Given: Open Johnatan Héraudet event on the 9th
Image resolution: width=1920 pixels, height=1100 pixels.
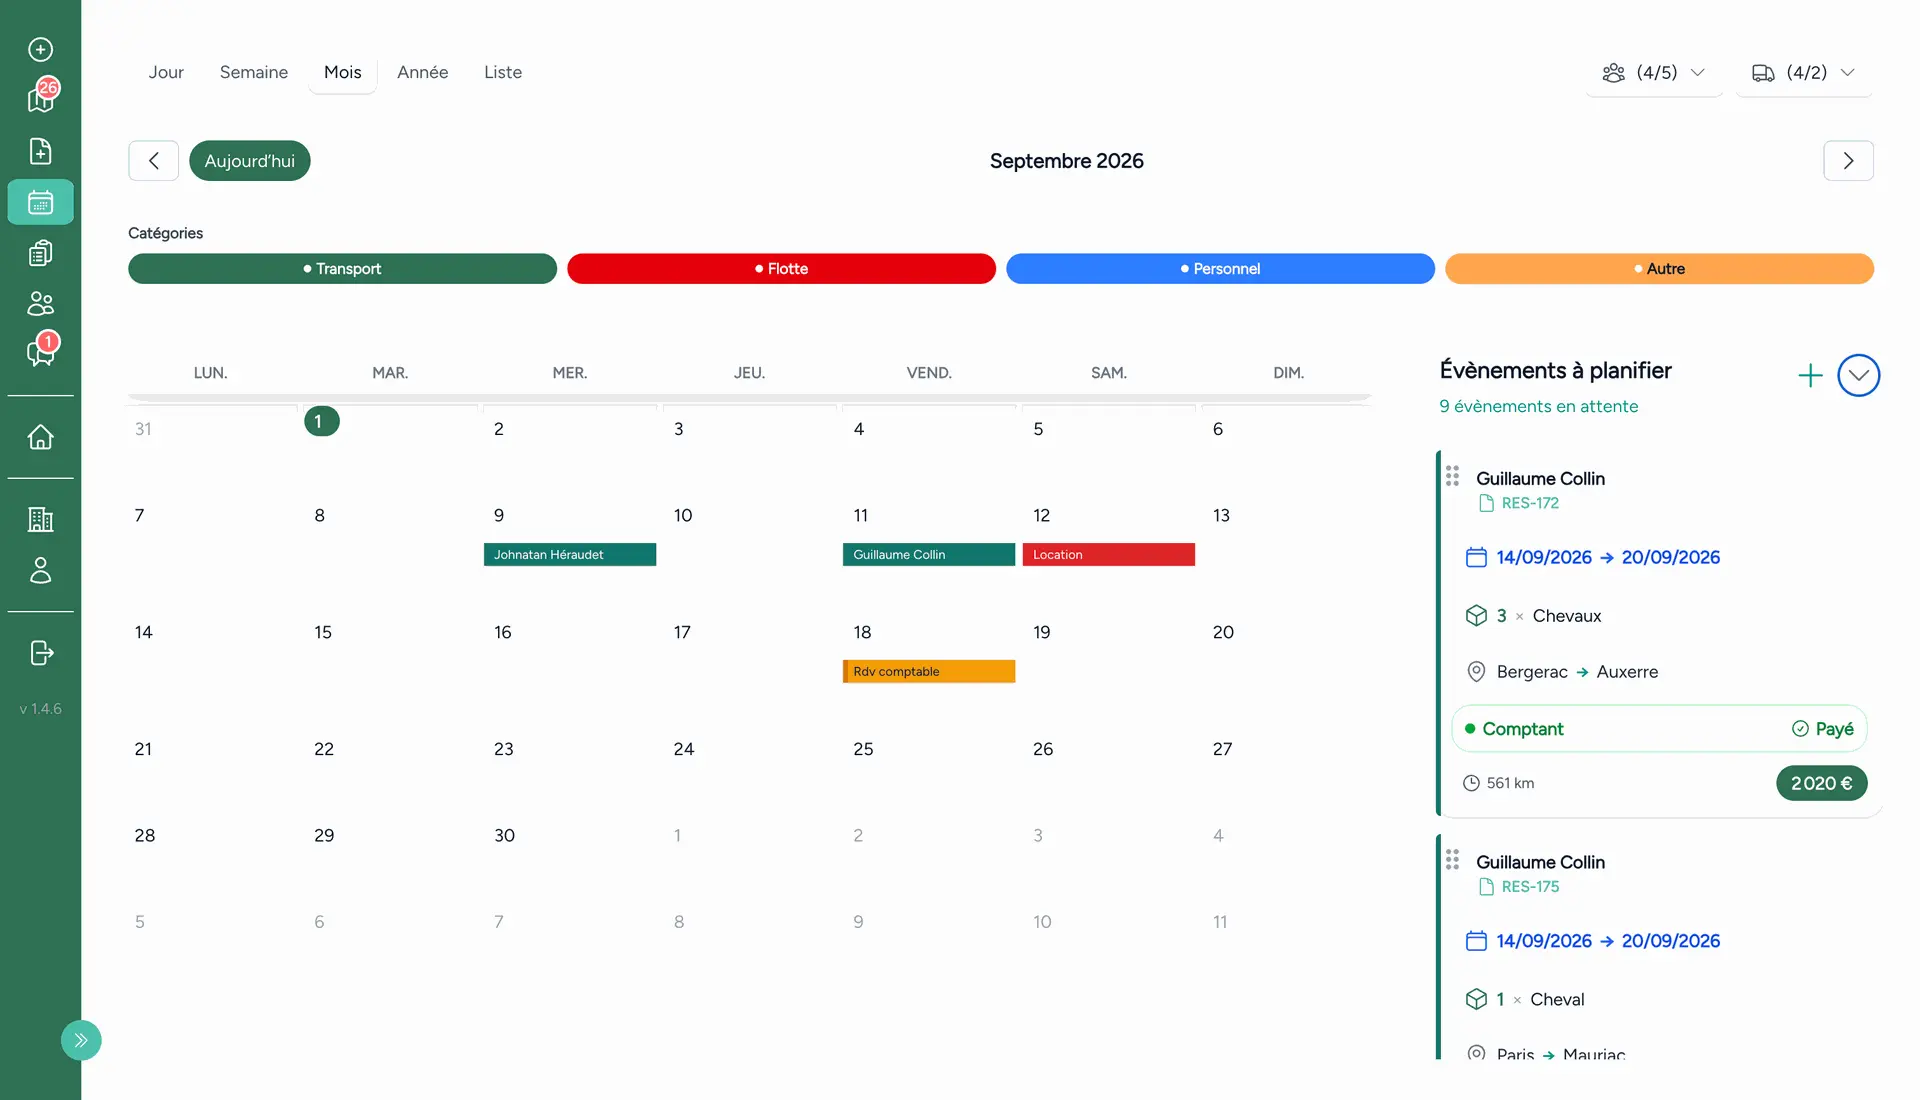Looking at the screenshot, I should (570, 555).
